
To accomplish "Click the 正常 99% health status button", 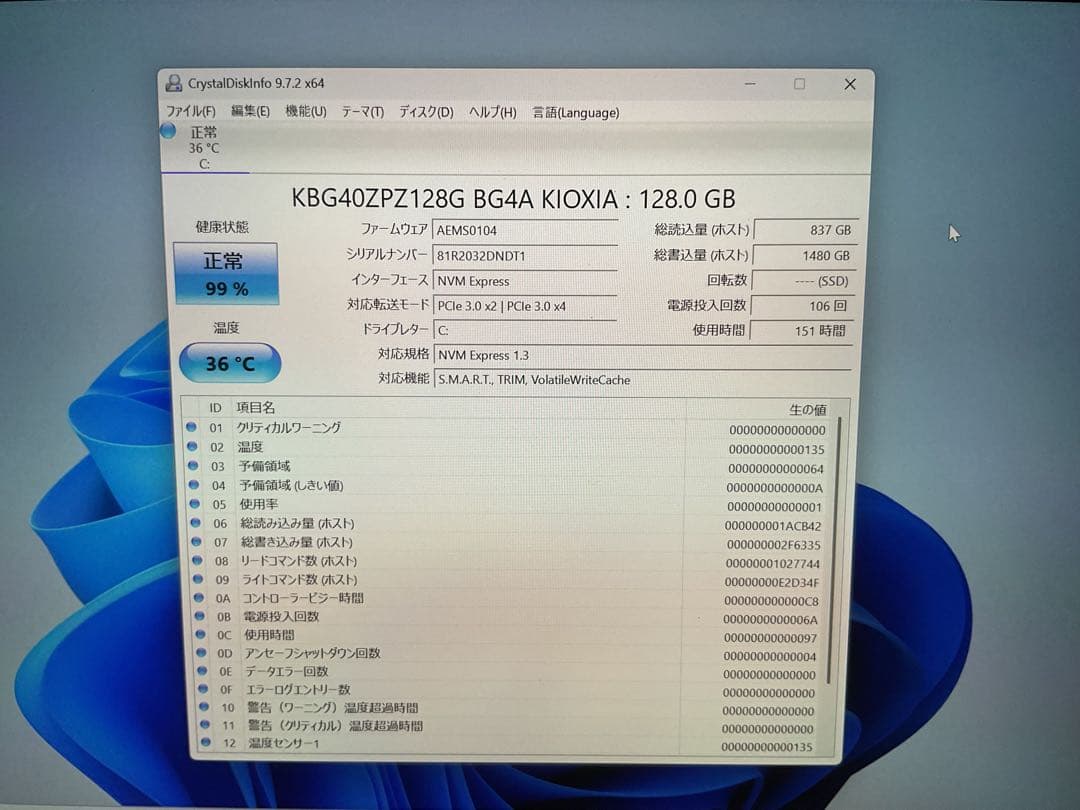I will point(226,274).
